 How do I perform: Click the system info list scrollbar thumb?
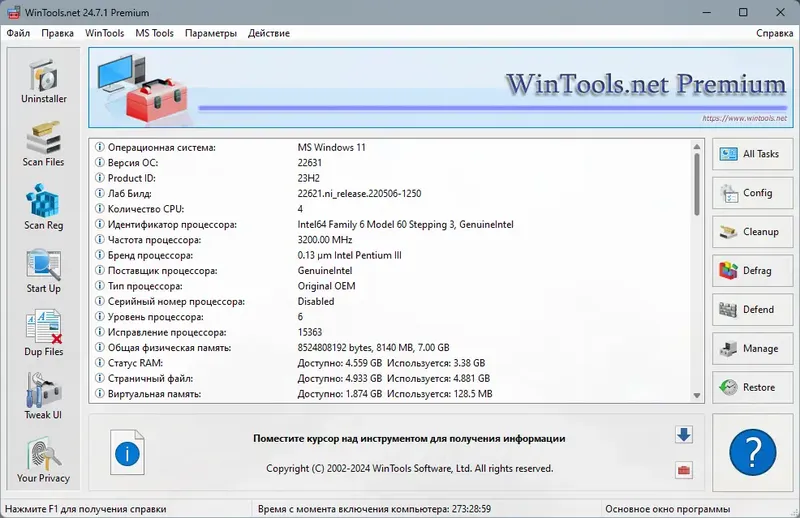click(696, 184)
